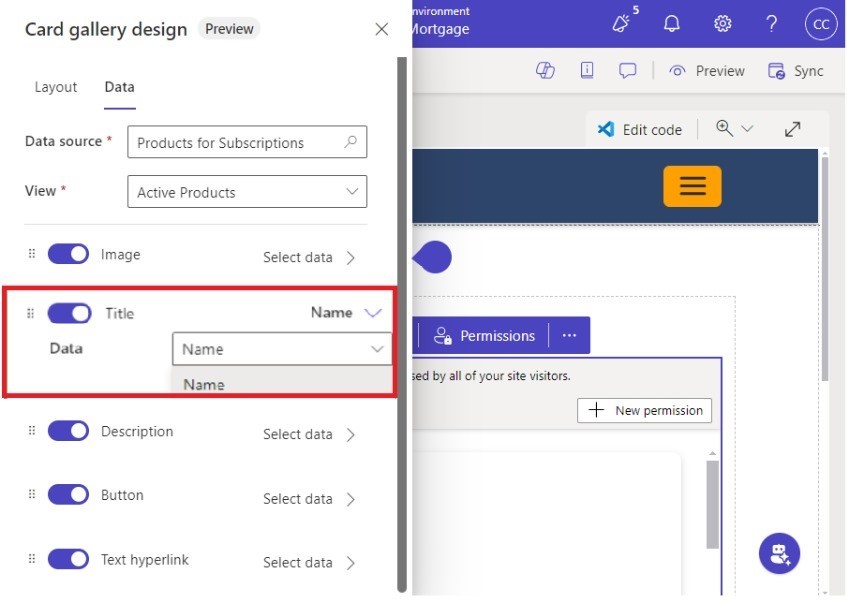847x602 pixels.
Task: Click the notifications bell icon
Action: [672, 24]
